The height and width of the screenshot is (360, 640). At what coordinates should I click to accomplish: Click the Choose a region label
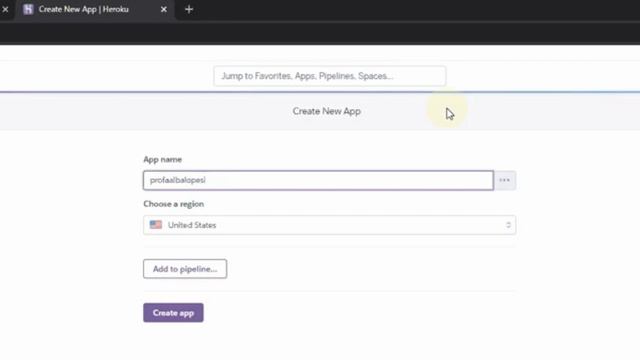point(173,204)
